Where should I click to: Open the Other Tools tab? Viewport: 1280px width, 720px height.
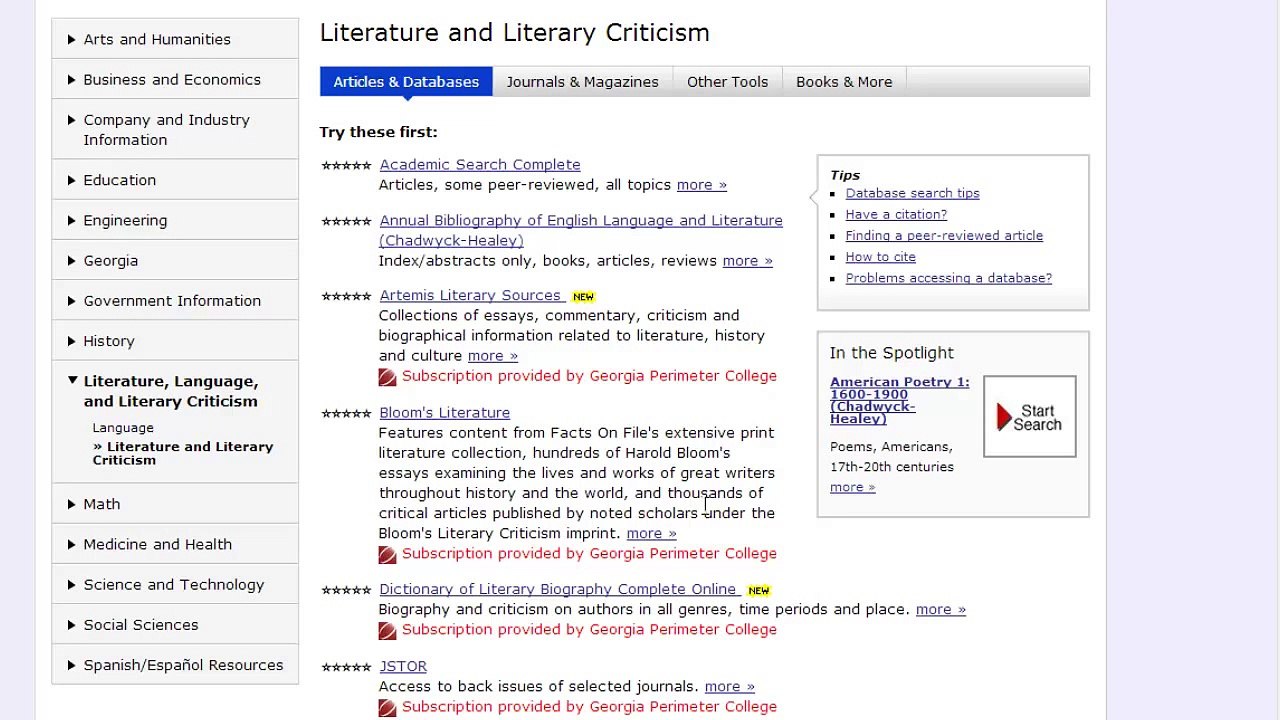point(727,82)
